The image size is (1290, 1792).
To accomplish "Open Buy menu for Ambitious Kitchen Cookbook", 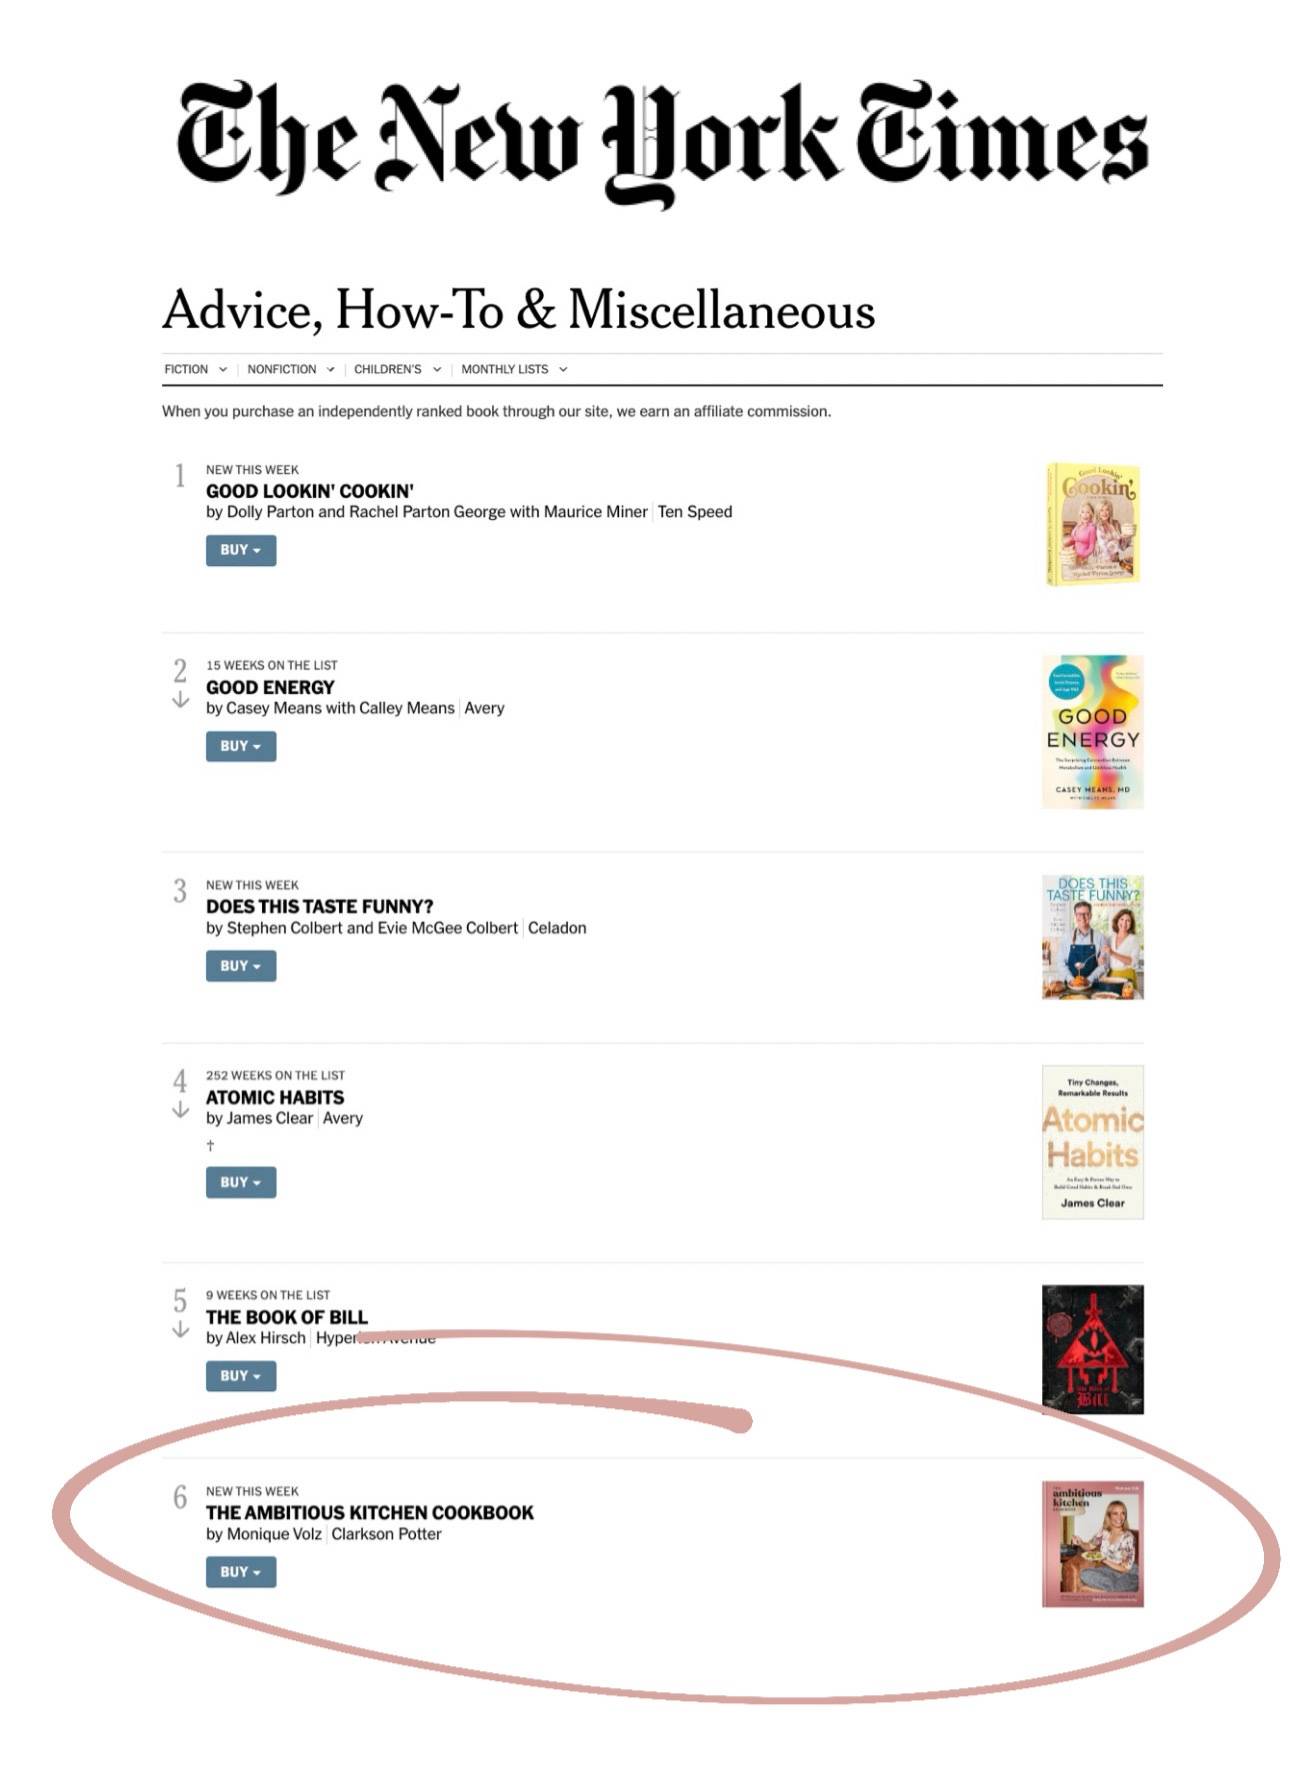I will pos(241,1572).
